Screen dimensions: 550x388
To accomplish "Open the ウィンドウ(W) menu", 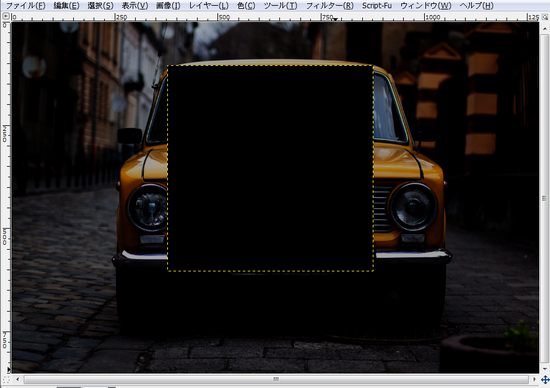I will pyautogui.click(x=425, y=6).
